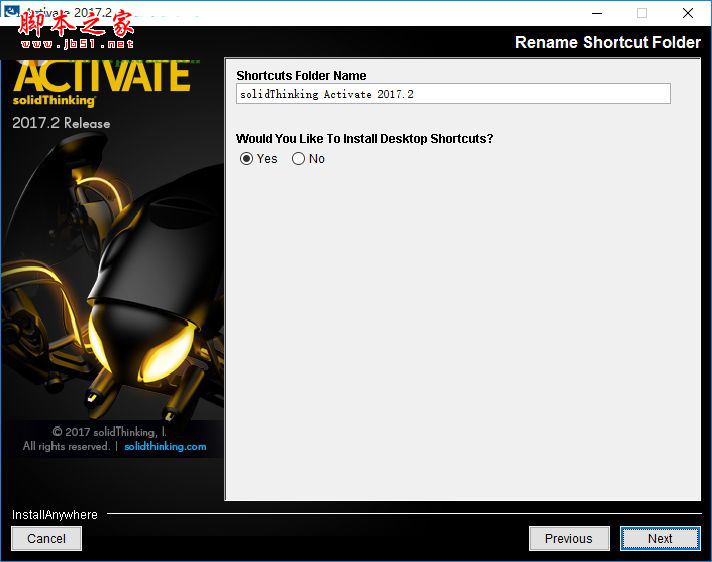Cancel the installation
This screenshot has height=562, width=712.
(x=46, y=538)
